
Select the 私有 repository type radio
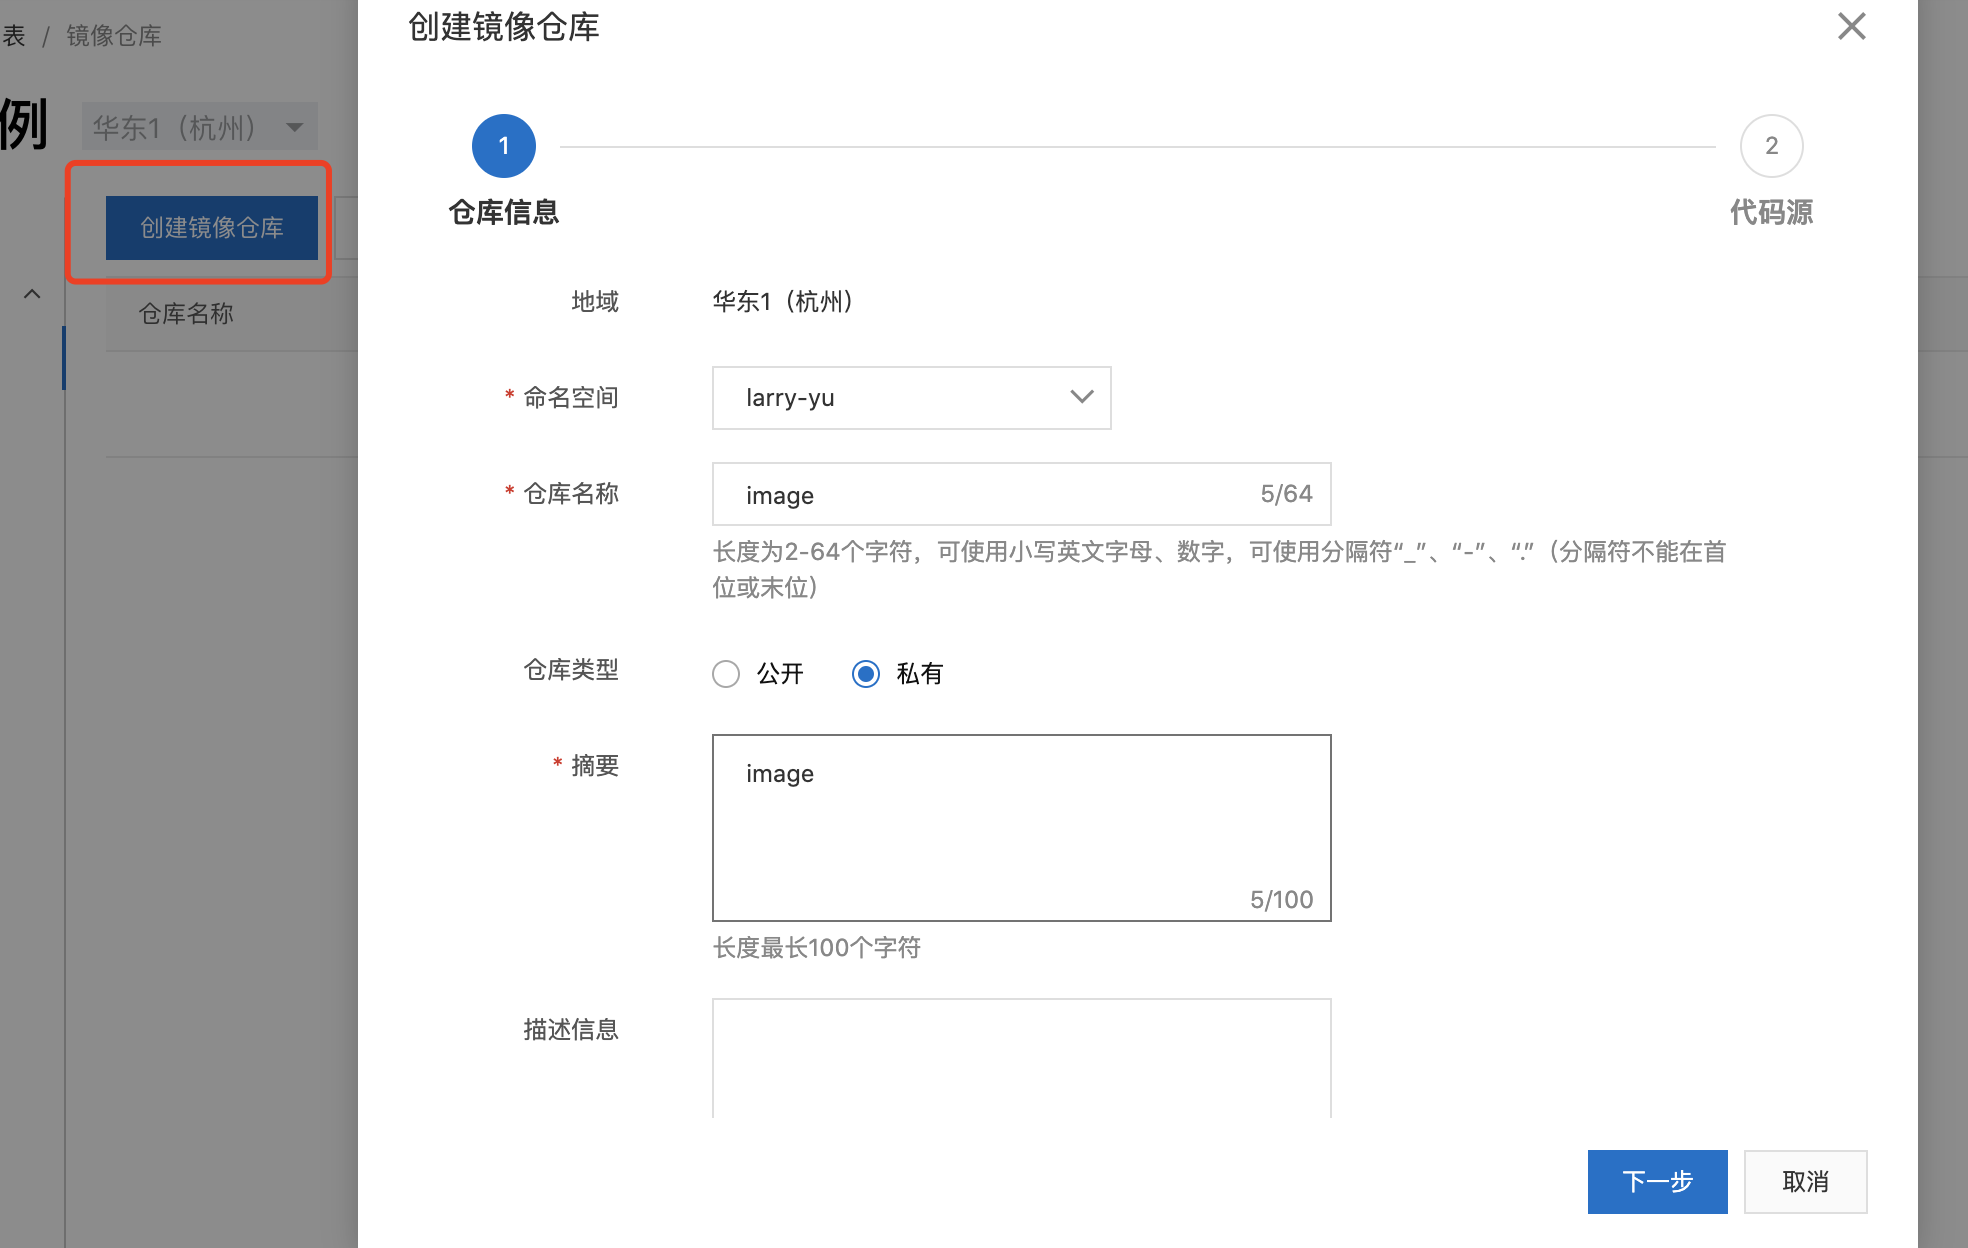(x=866, y=674)
